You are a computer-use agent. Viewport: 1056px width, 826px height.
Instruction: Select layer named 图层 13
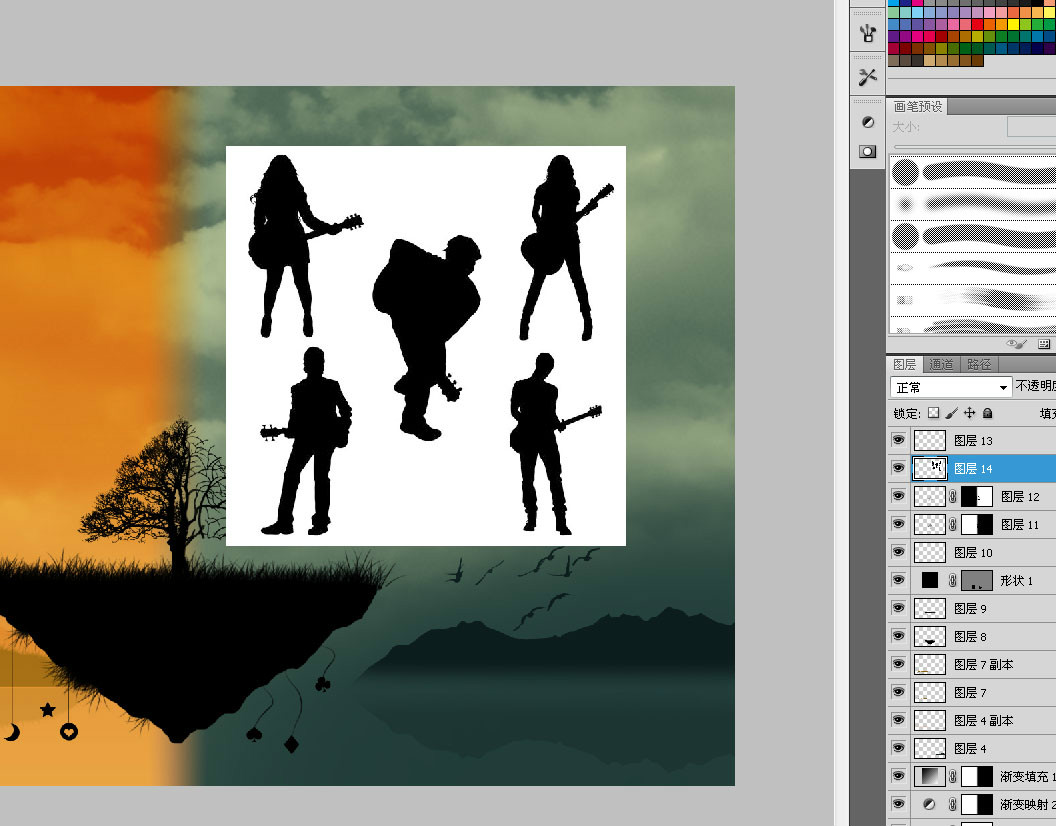[x=973, y=441]
